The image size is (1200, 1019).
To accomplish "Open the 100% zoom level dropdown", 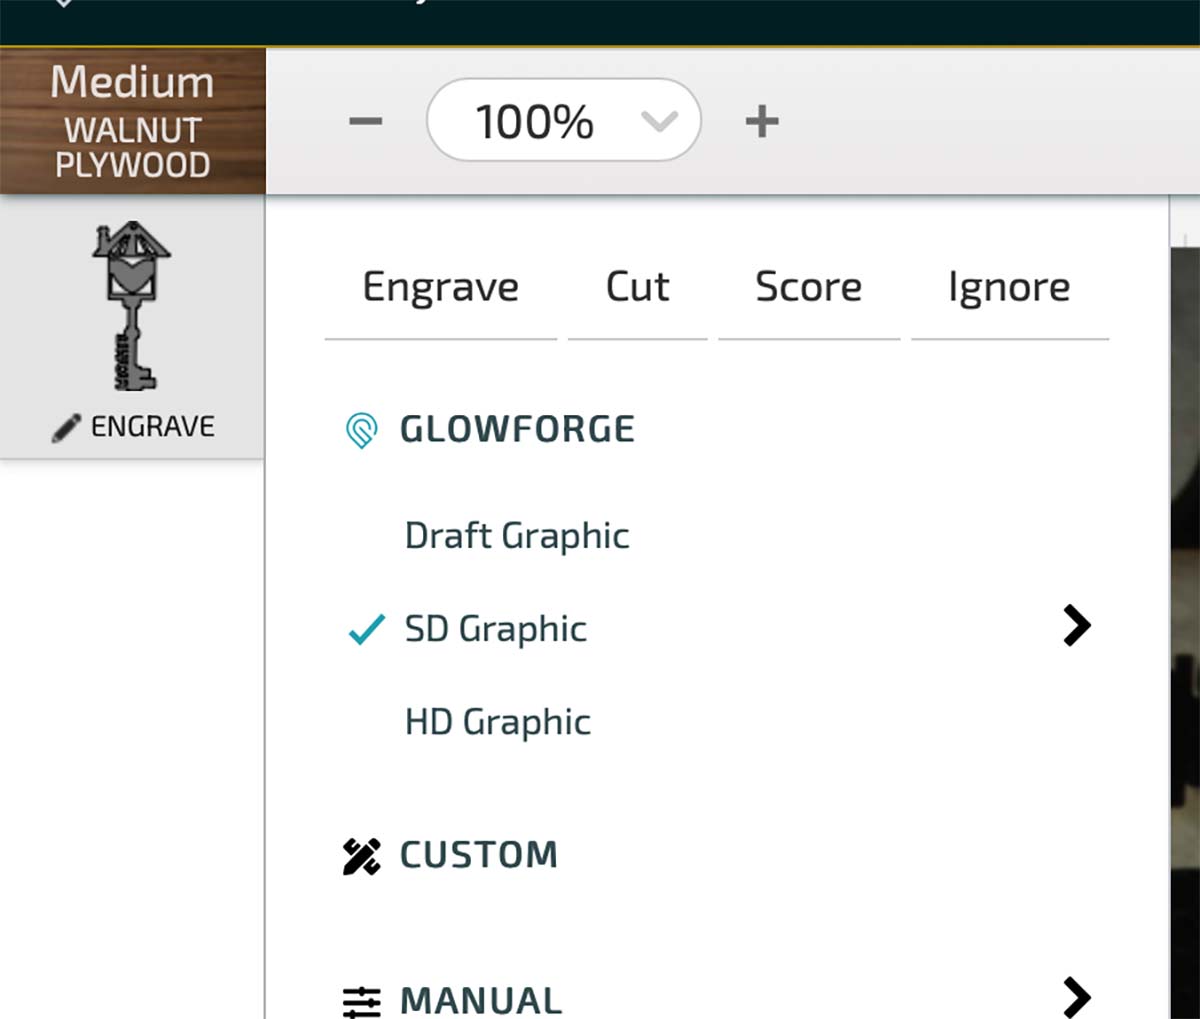I will pos(563,120).
